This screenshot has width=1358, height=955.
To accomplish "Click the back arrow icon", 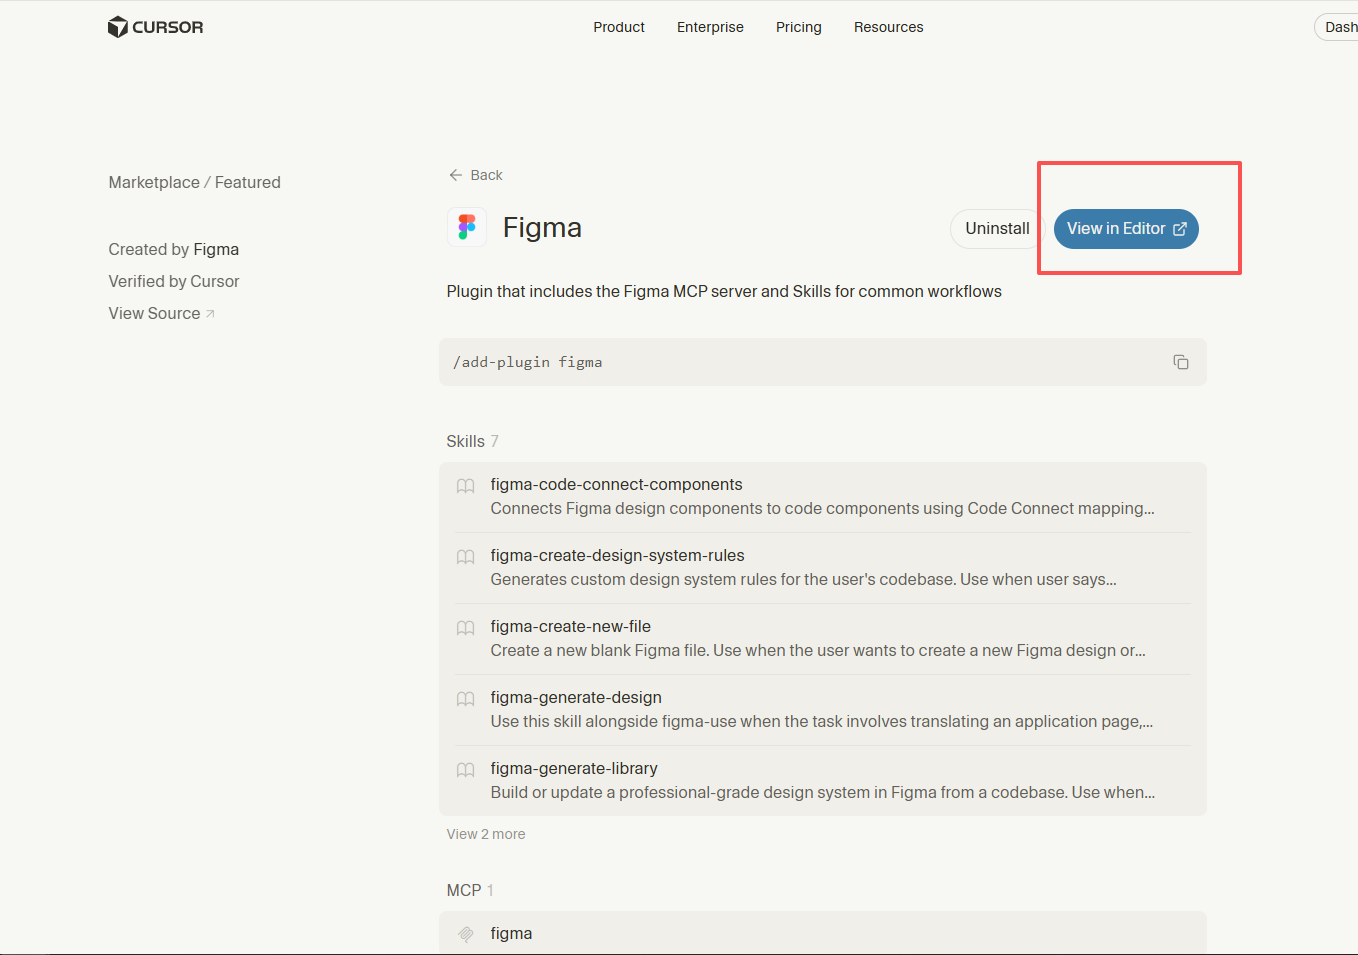I will click(x=456, y=175).
